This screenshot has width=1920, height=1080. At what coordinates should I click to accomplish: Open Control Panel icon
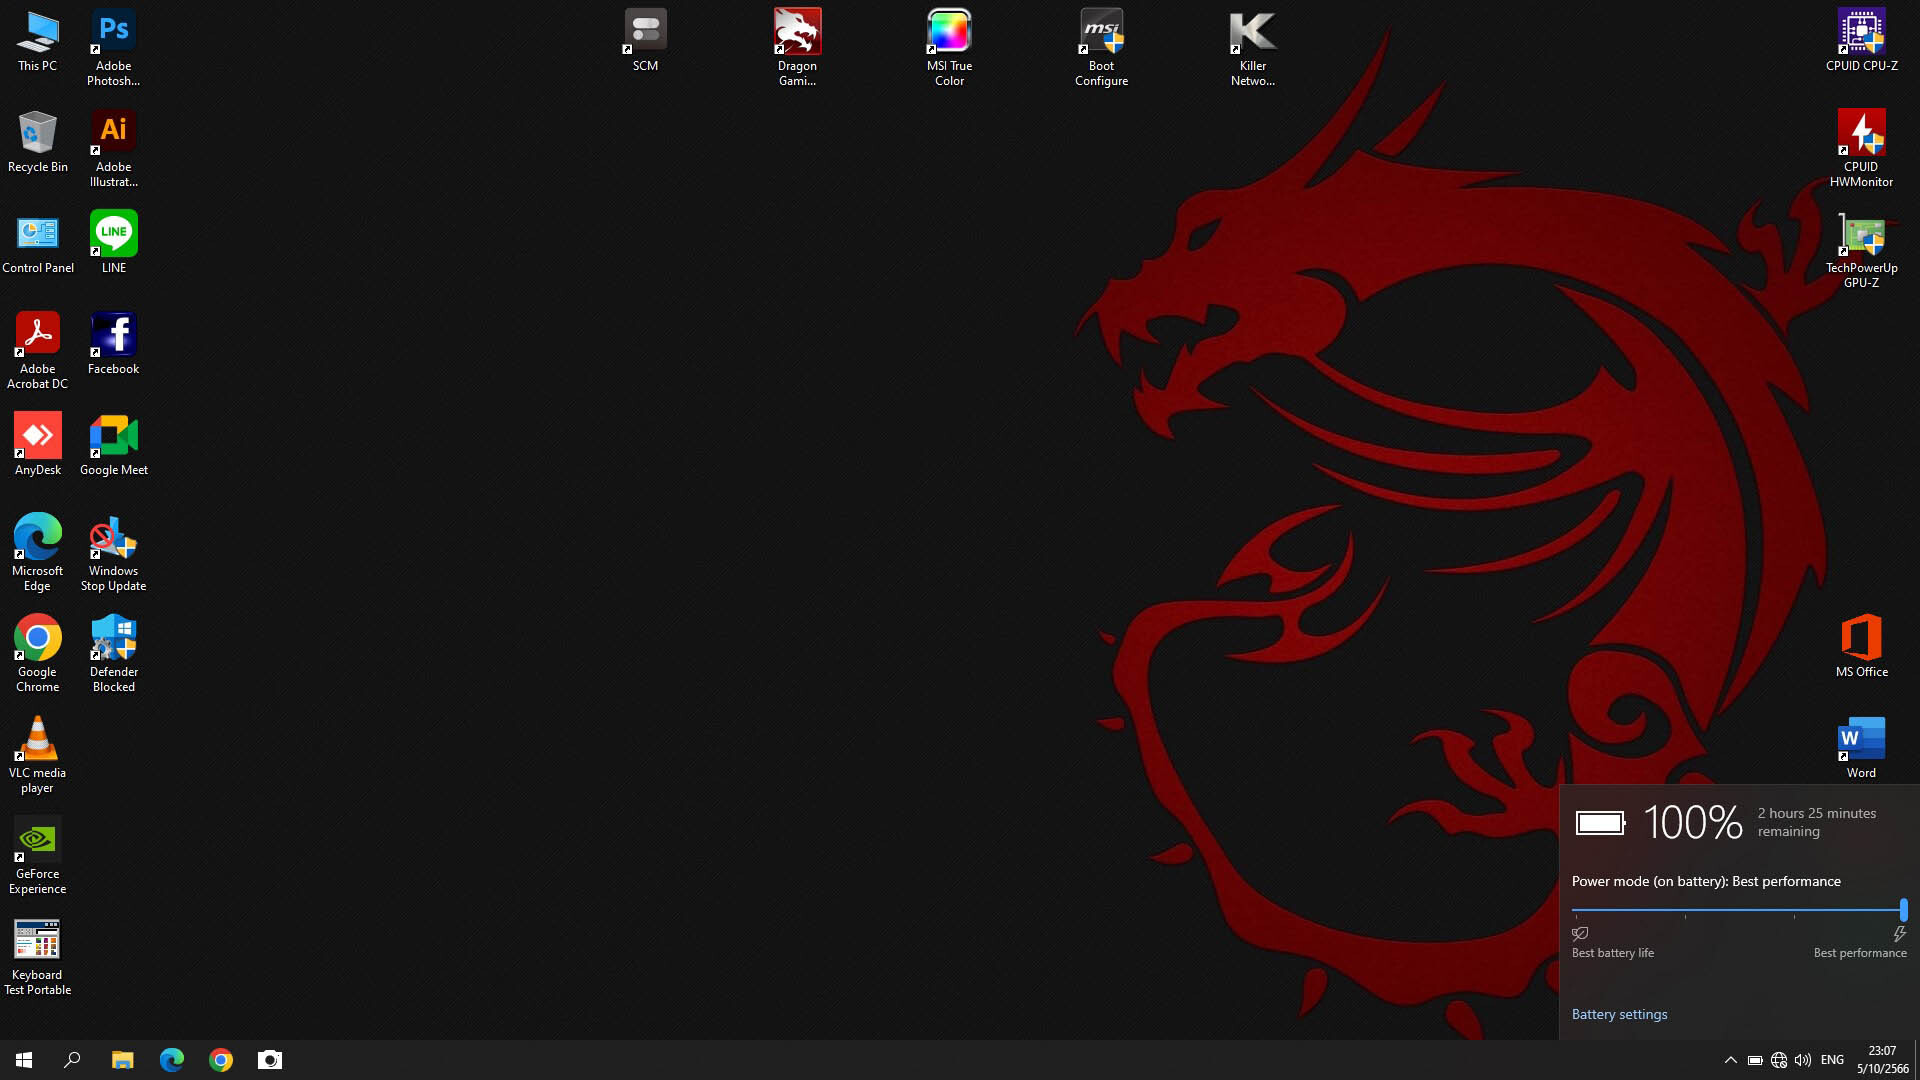coord(37,243)
